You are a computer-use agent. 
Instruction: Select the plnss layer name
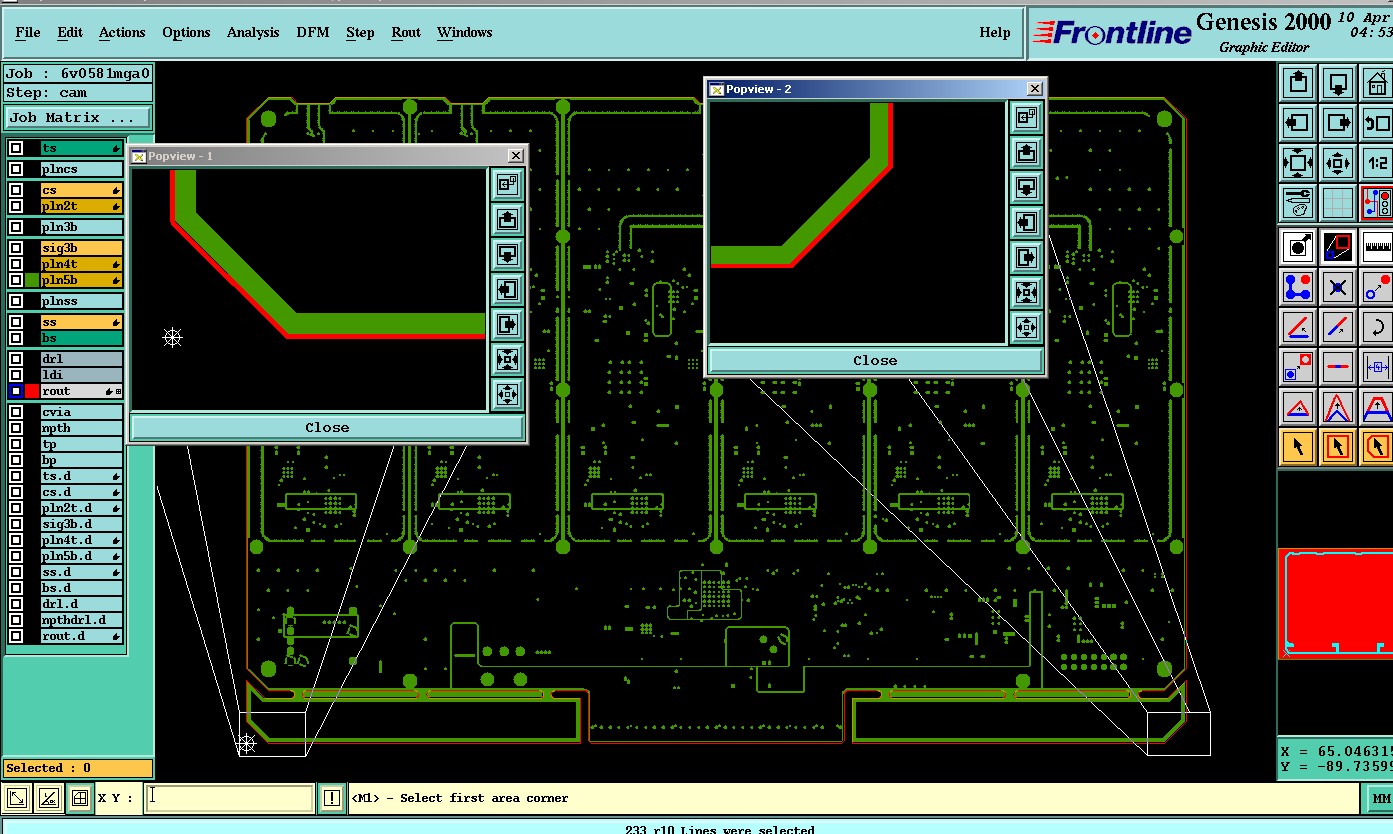click(82, 301)
